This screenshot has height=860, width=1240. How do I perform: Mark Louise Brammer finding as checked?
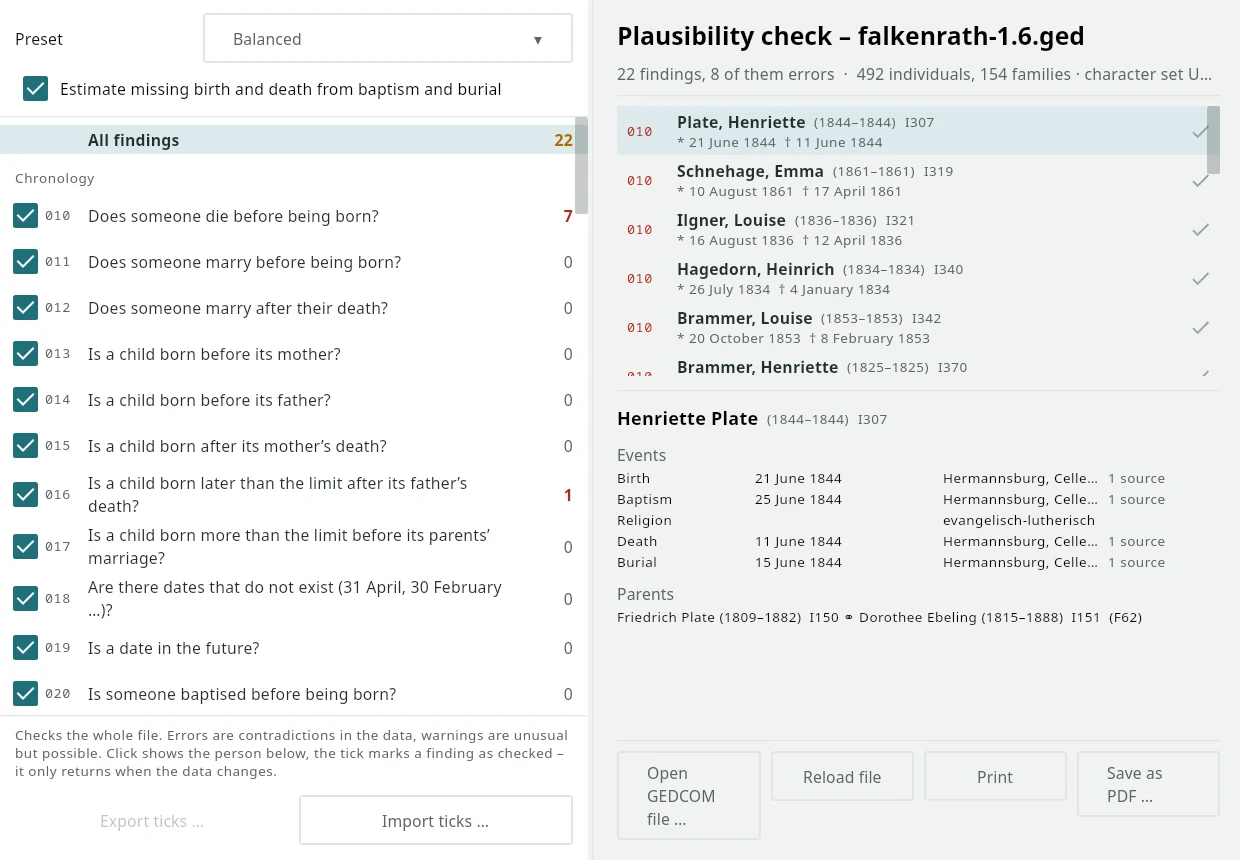1200,327
